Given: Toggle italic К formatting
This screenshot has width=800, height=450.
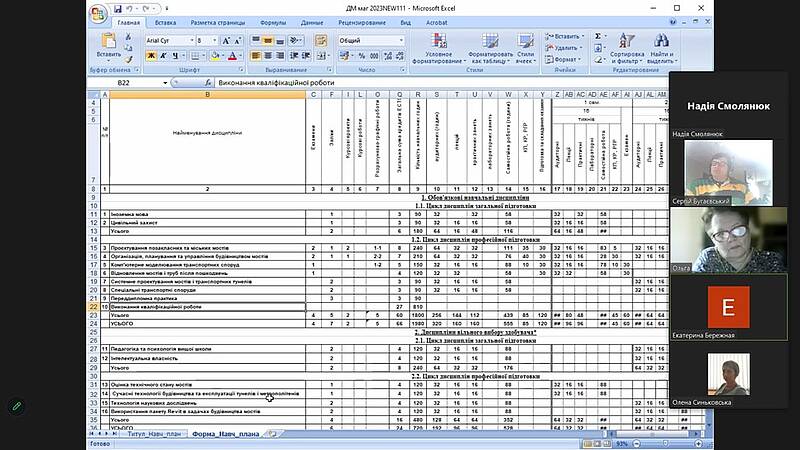Looking at the screenshot, I should [163, 56].
